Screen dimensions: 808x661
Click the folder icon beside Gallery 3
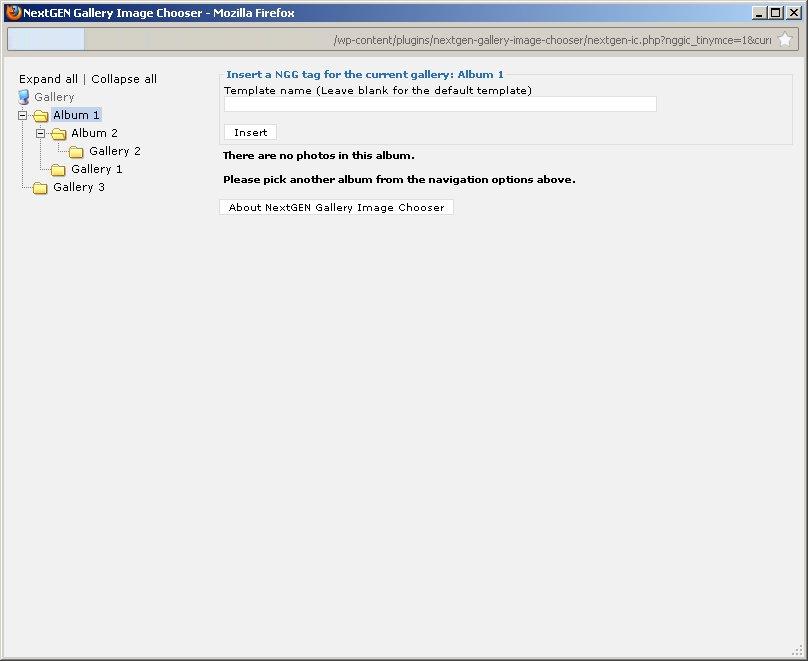coord(40,188)
